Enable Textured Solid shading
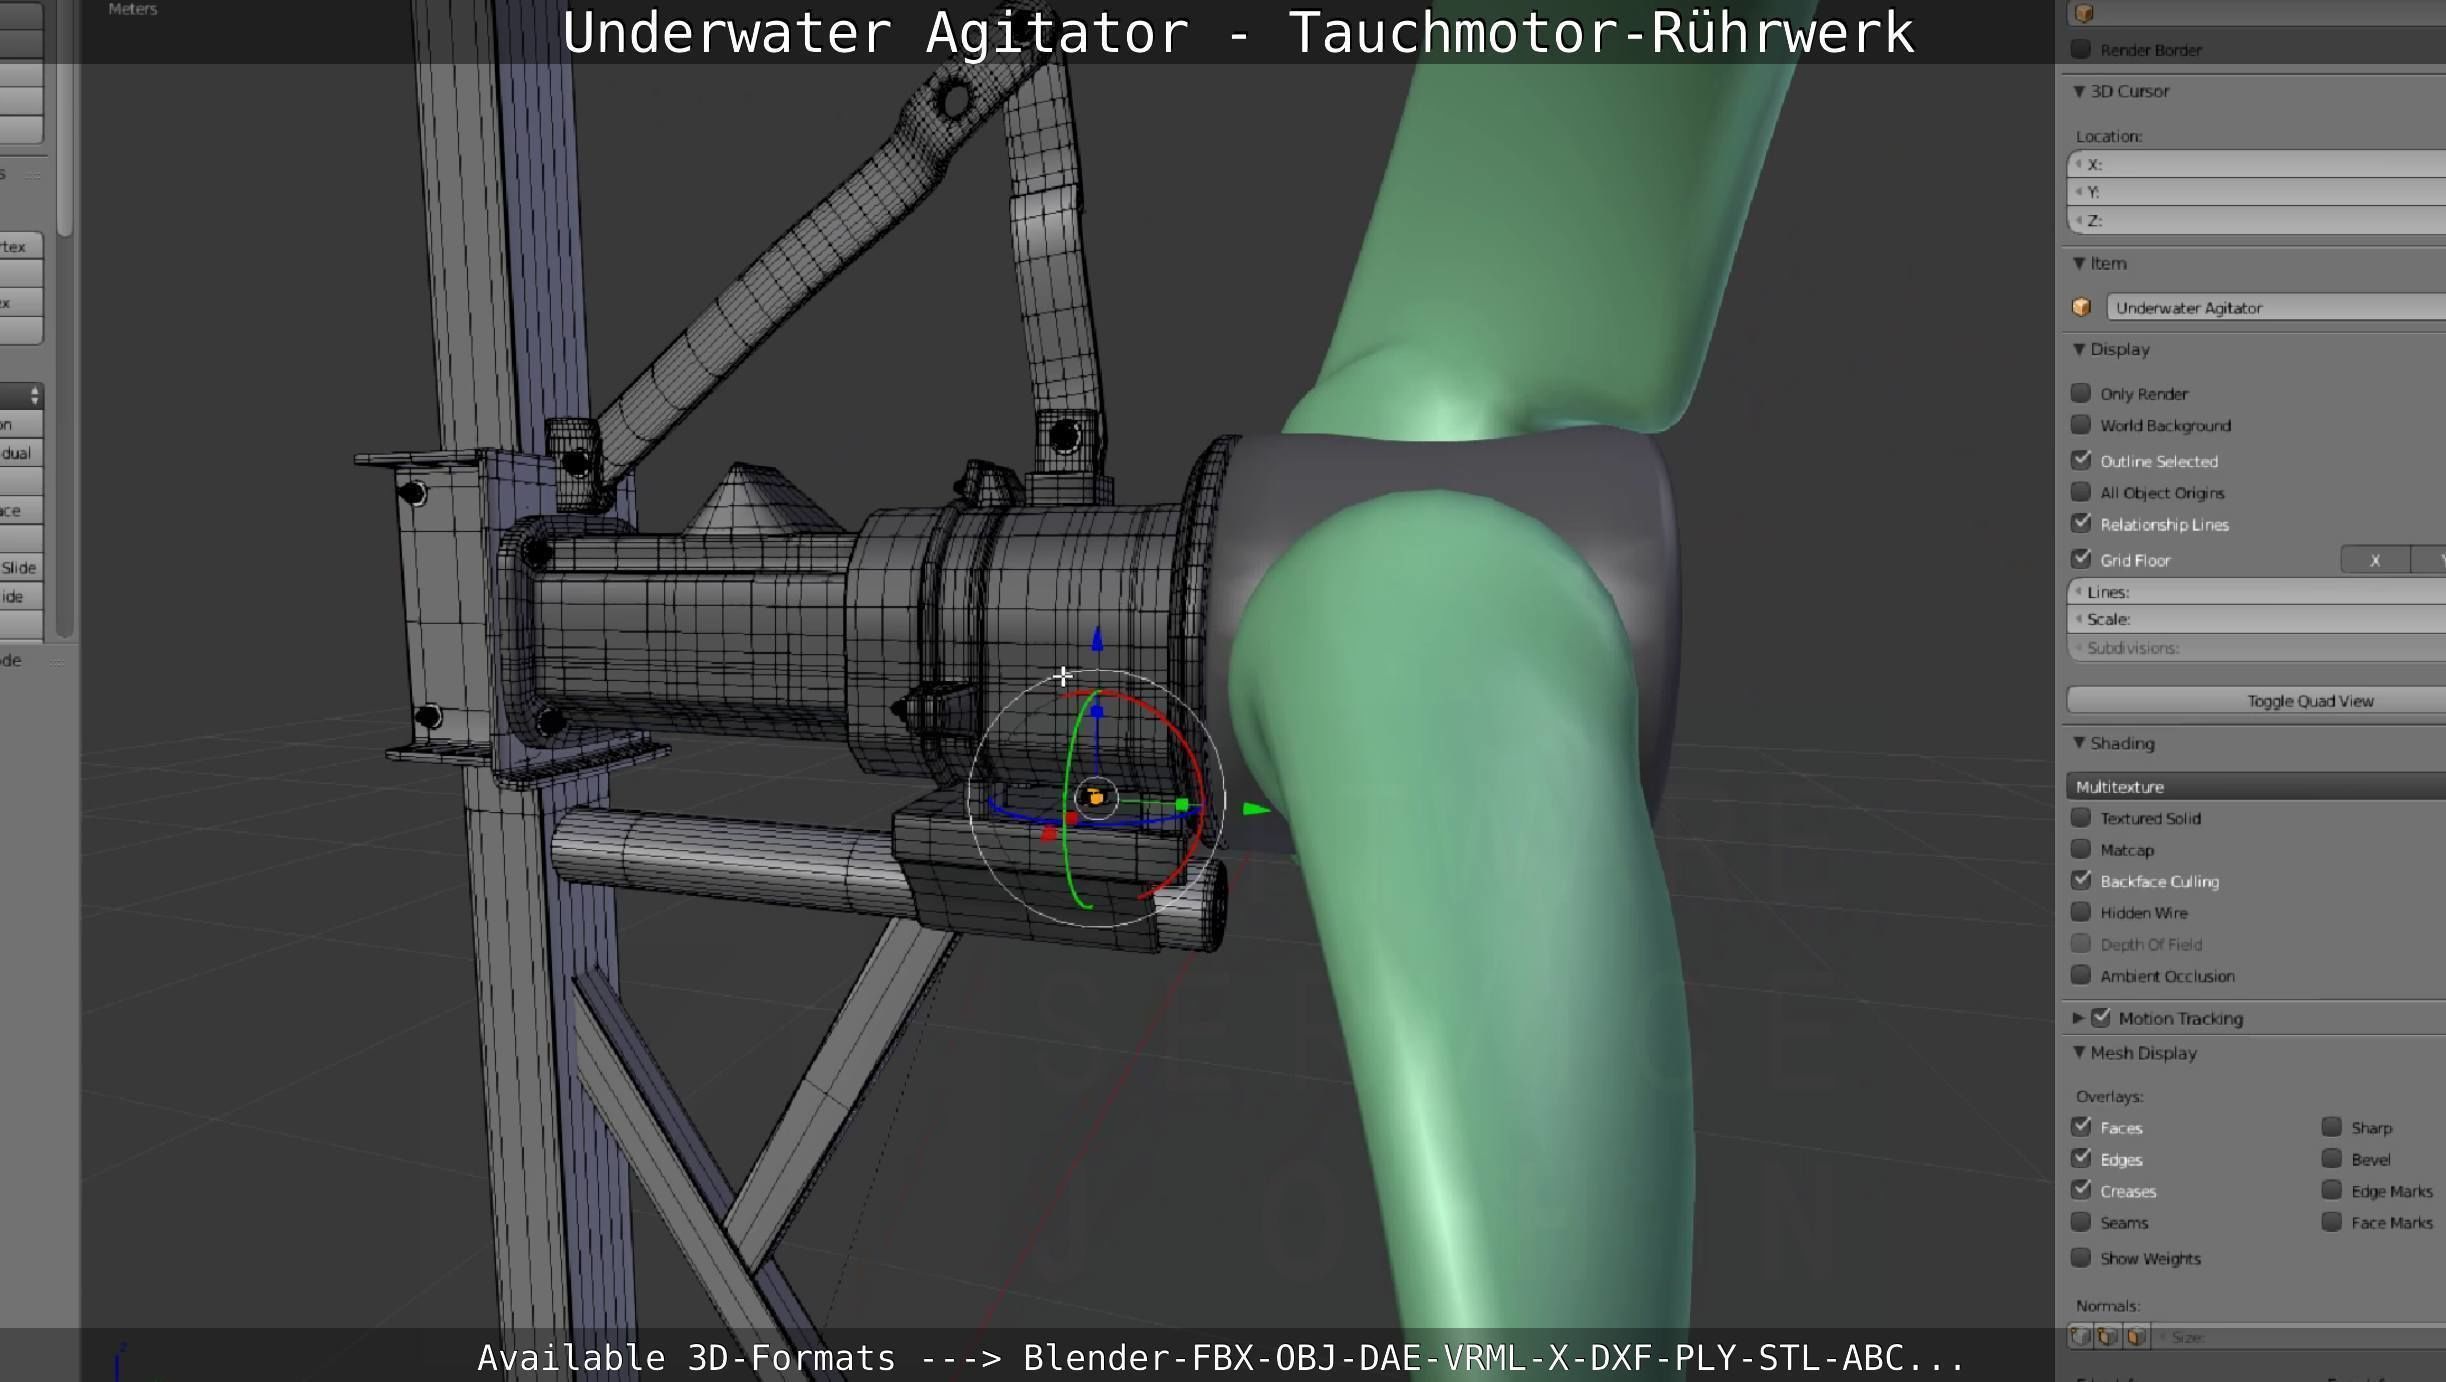Screen dimensions: 2446x1382 [x=2081, y=818]
